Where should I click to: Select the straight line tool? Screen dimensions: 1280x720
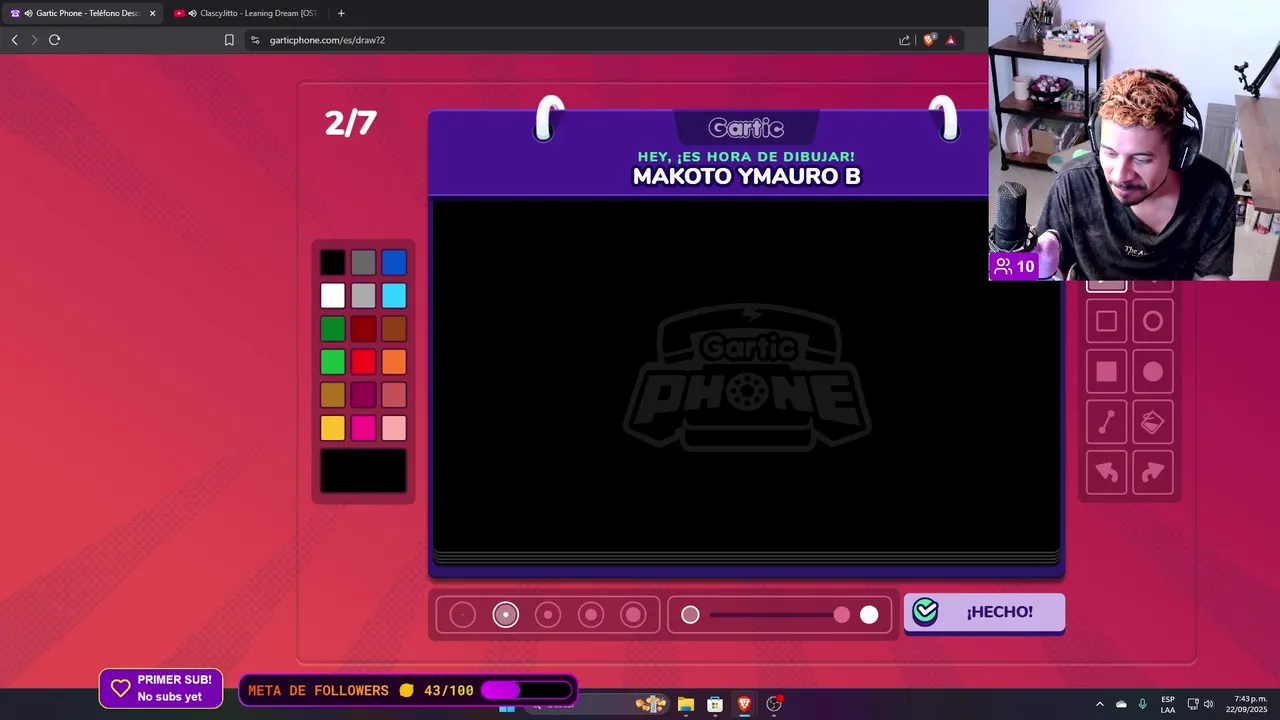[1106, 422]
